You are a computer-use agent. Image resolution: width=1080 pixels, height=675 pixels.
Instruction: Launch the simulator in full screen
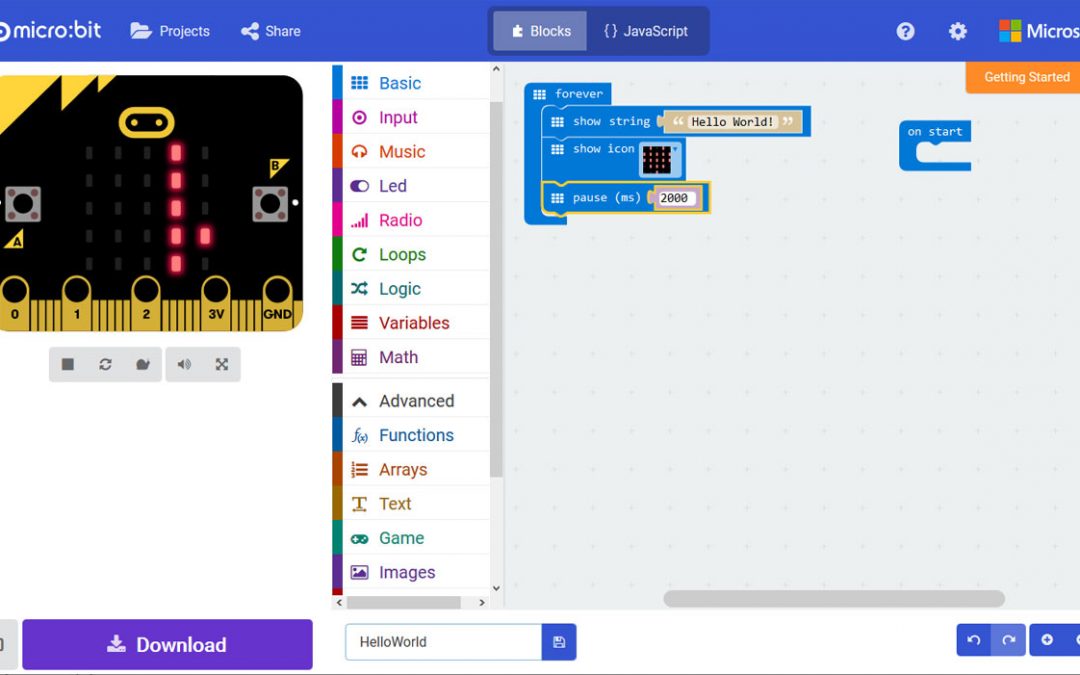tap(222, 364)
